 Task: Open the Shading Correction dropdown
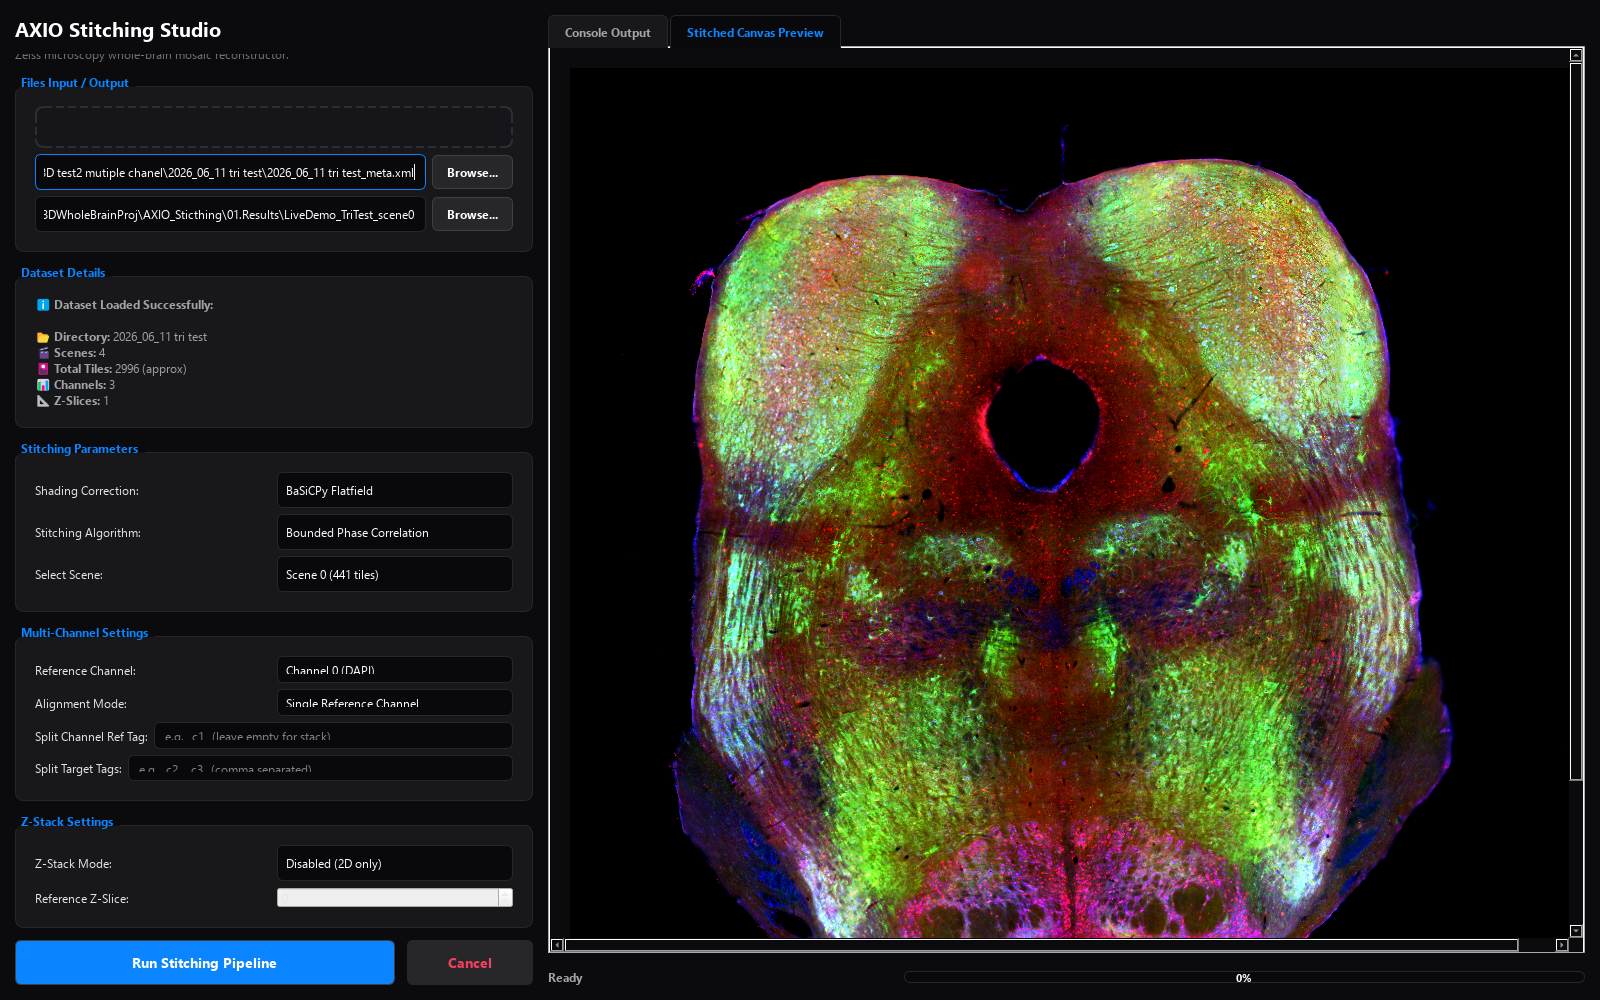click(394, 490)
